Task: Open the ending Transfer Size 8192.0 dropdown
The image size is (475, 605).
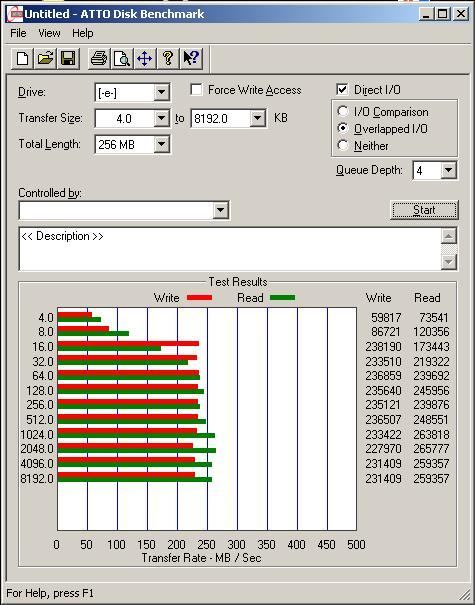Action: click(257, 118)
